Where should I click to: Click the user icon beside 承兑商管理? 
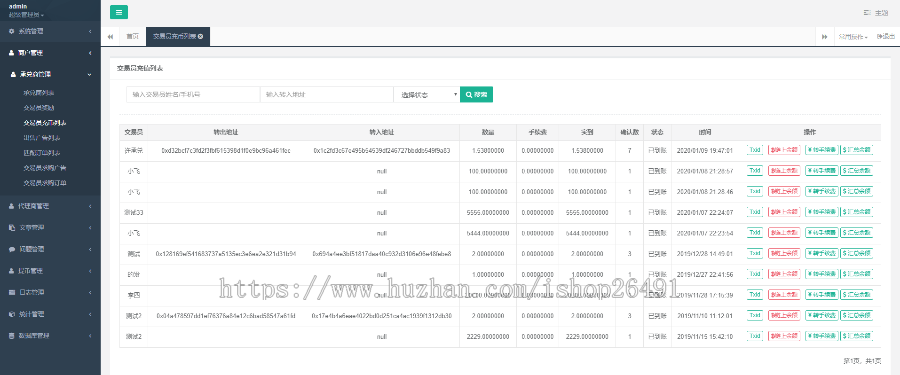[14, 75]
